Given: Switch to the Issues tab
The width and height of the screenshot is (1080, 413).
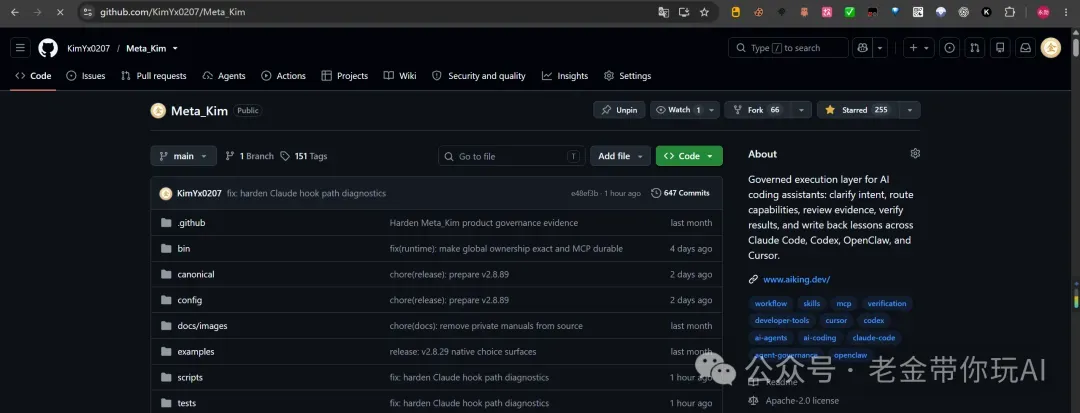Looking at the screenshot, I should [x=86, y=76].
